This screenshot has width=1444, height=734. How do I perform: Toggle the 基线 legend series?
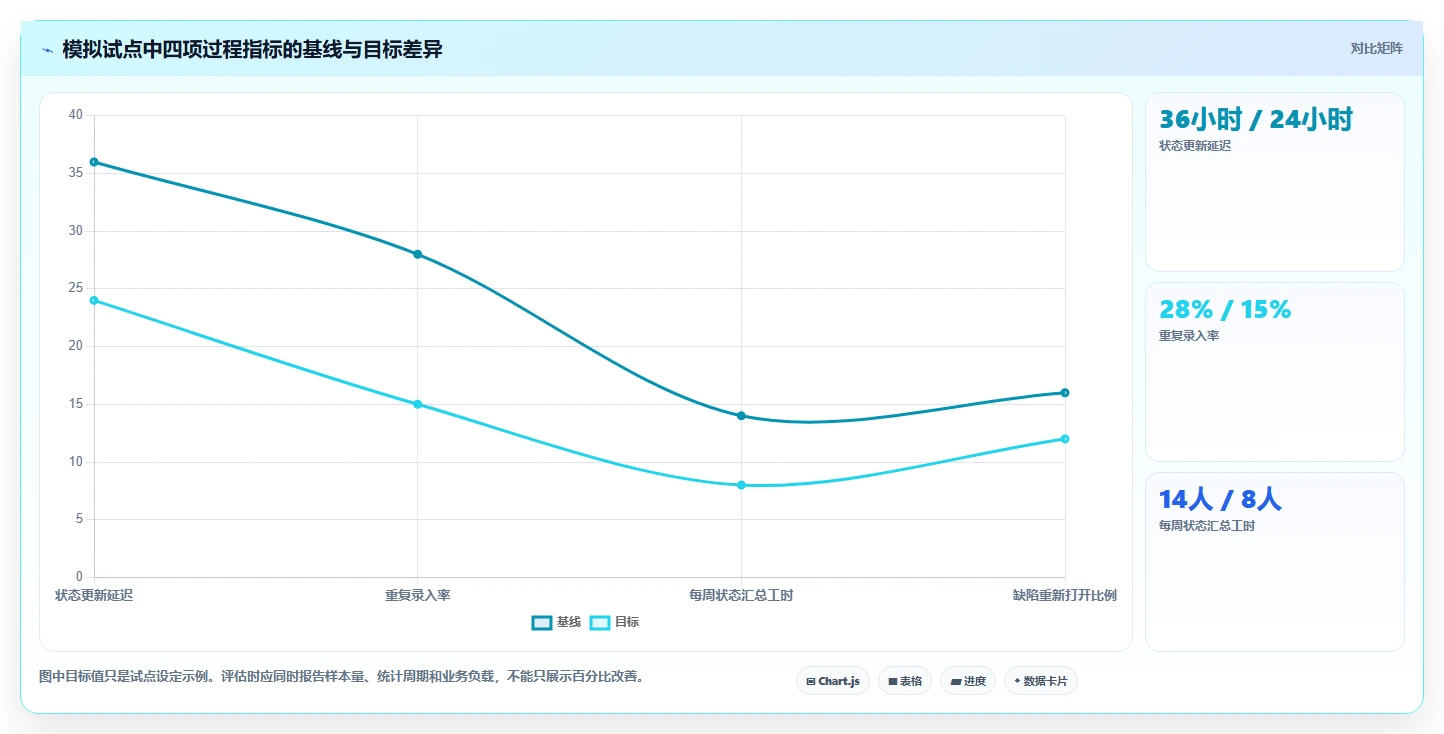[x=556, y=622]
